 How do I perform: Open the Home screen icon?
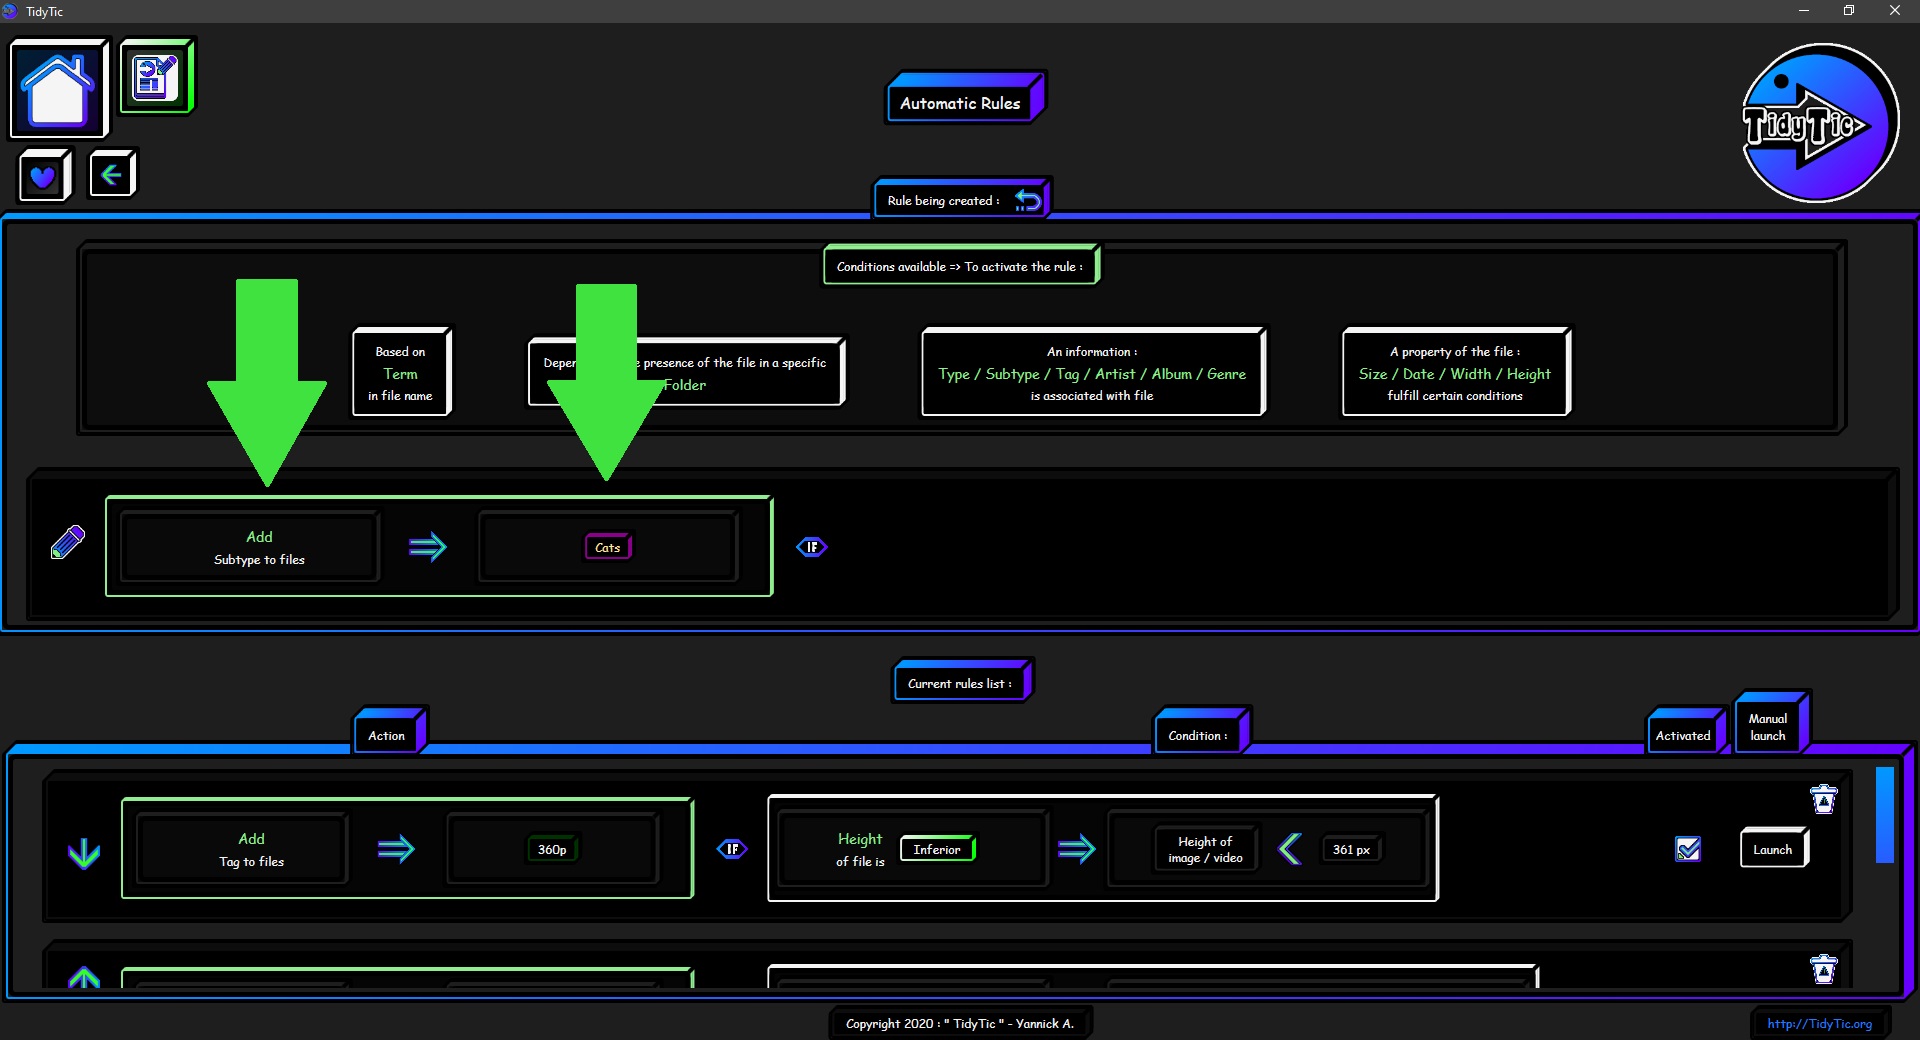click(x=58, y=89)
